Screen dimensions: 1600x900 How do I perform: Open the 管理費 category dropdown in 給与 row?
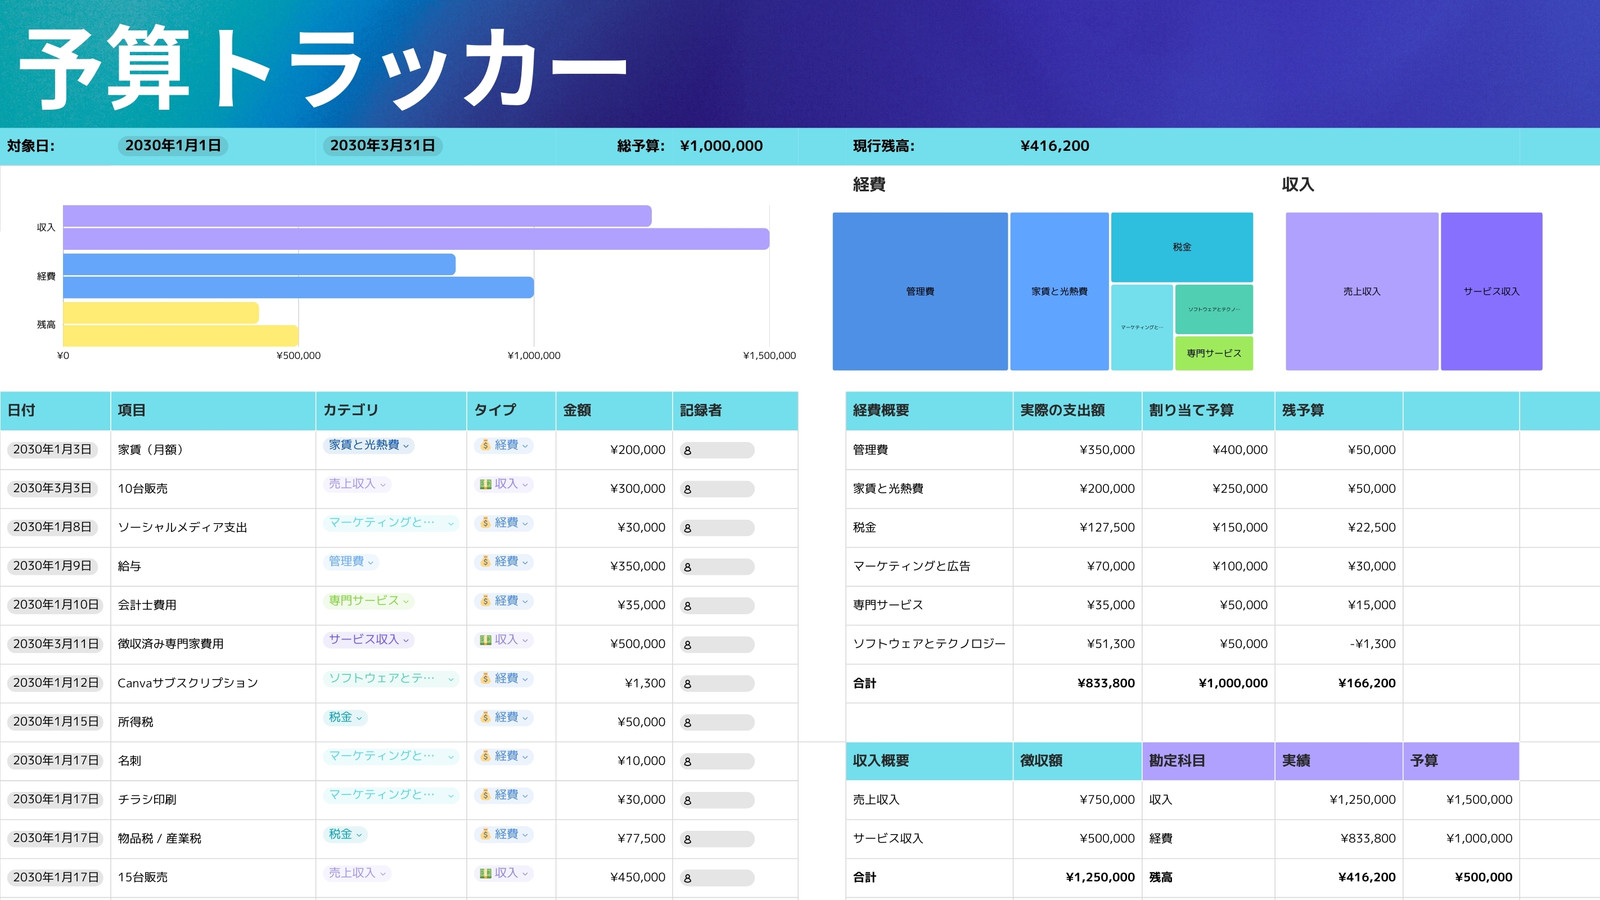coord(351,562)
